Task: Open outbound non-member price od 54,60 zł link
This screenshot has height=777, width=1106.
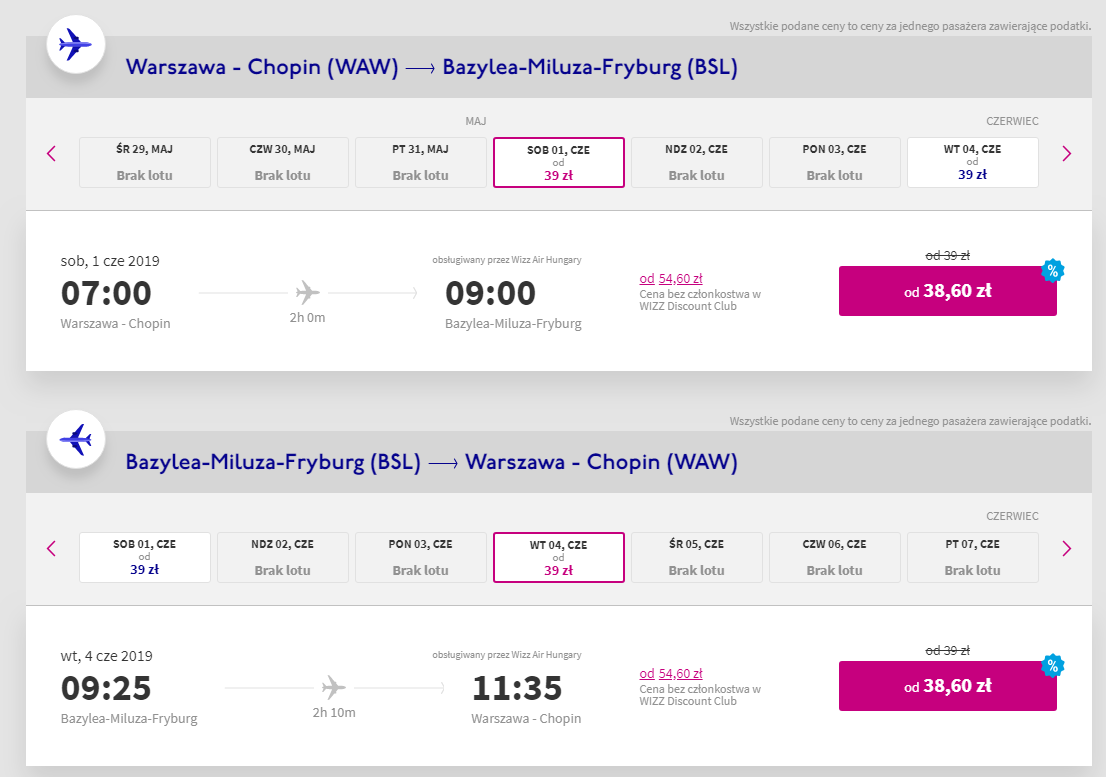Action: pos(671,279)
